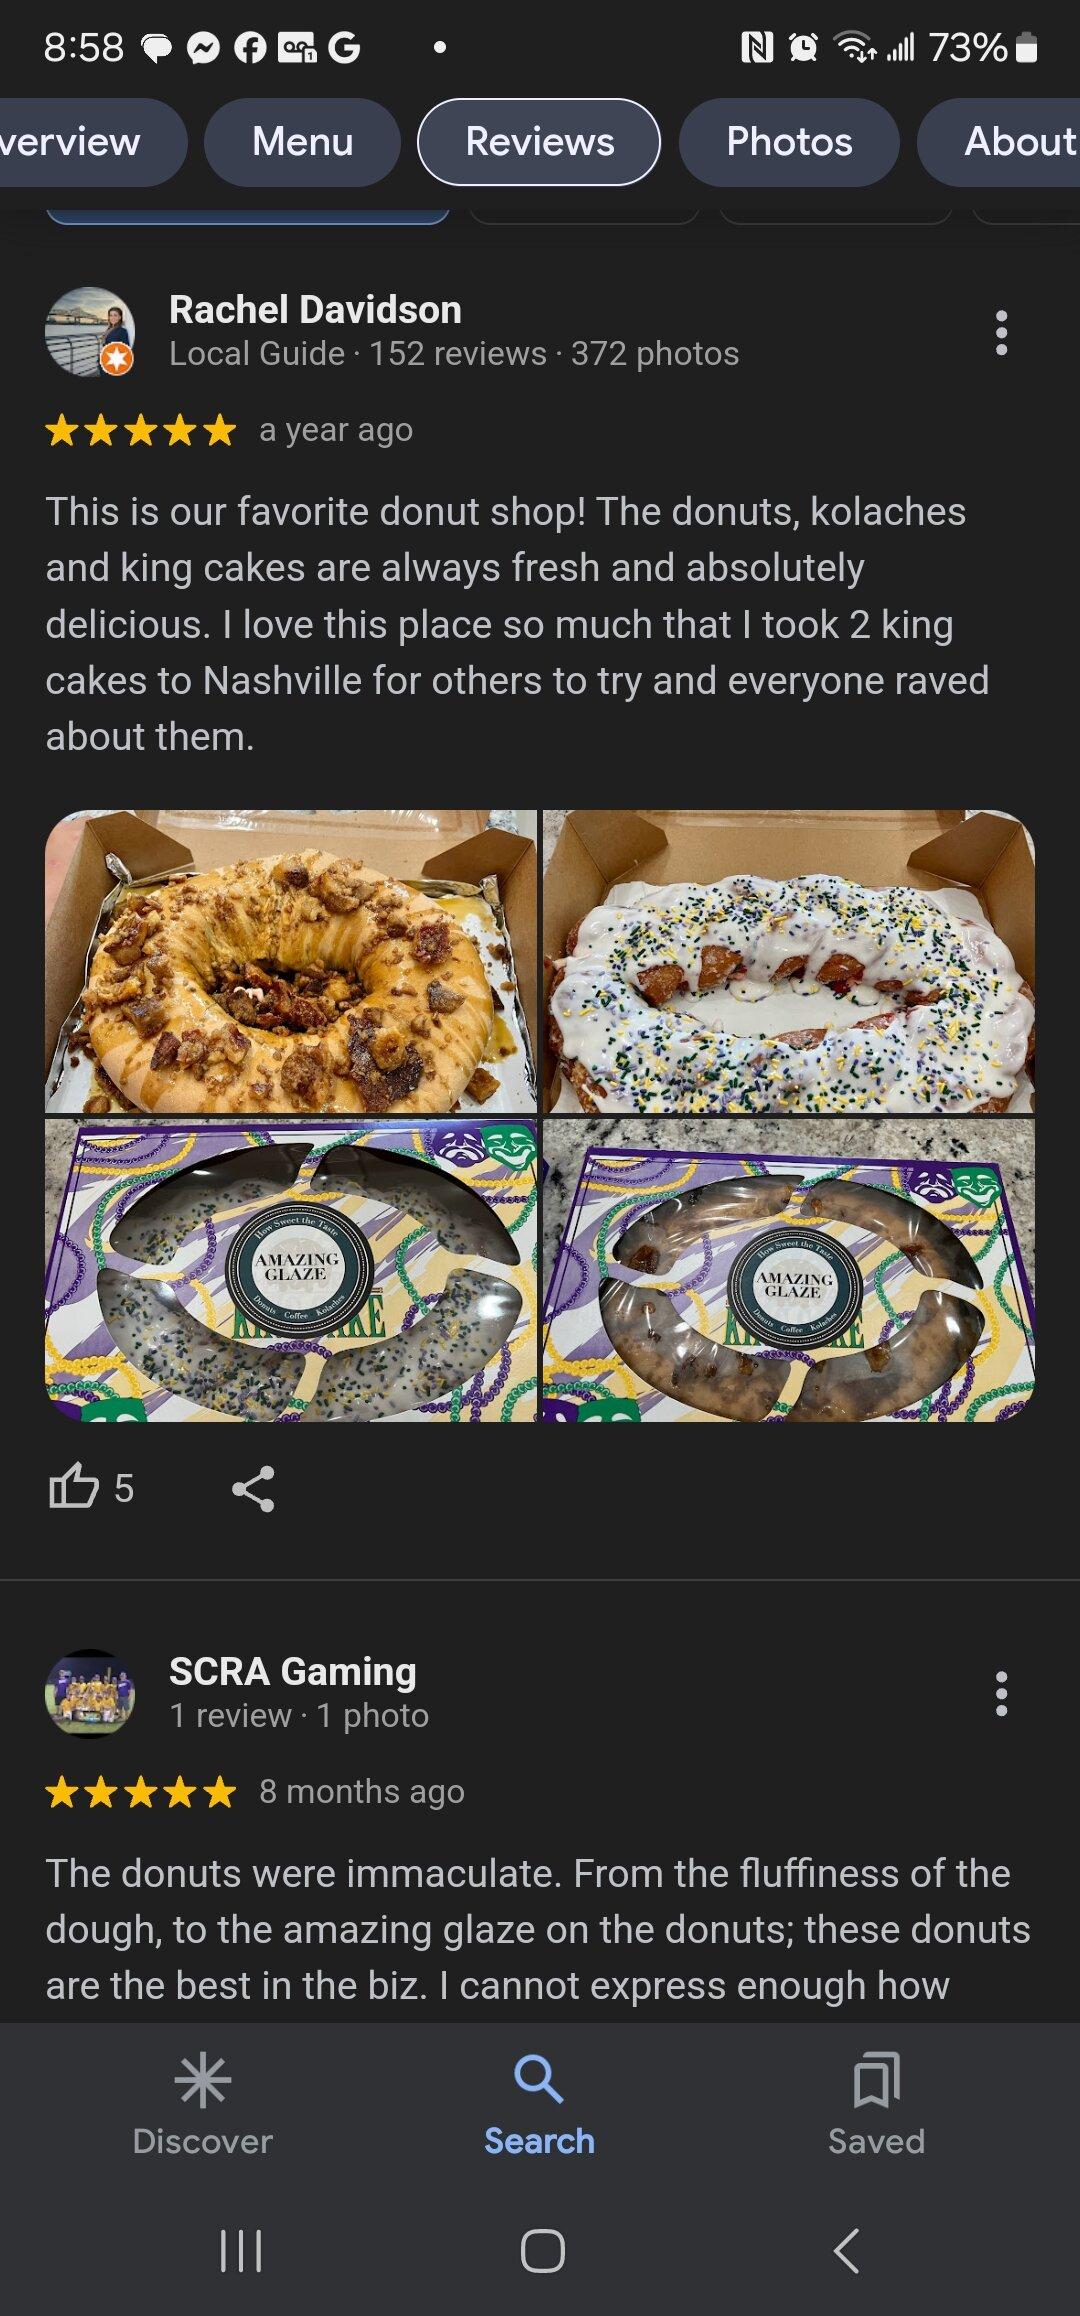Screen dimensions: 1080x2316
Task: Open more options for SCRA Gaming's review
Action: [1001, 1694]
